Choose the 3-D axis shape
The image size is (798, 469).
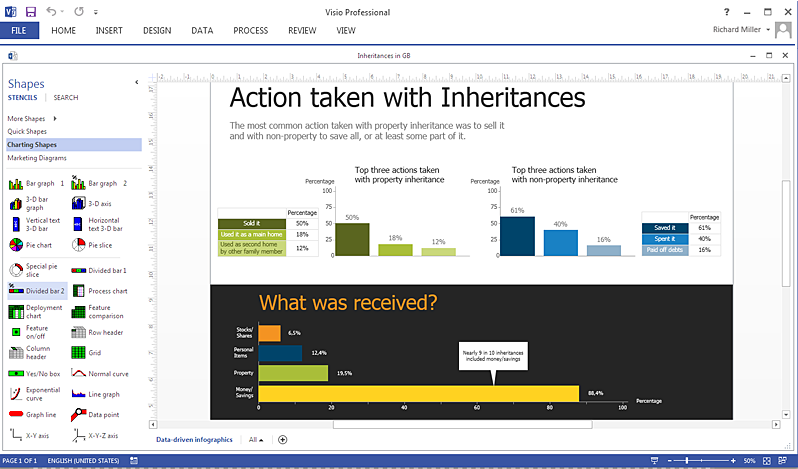pos(92,203)
